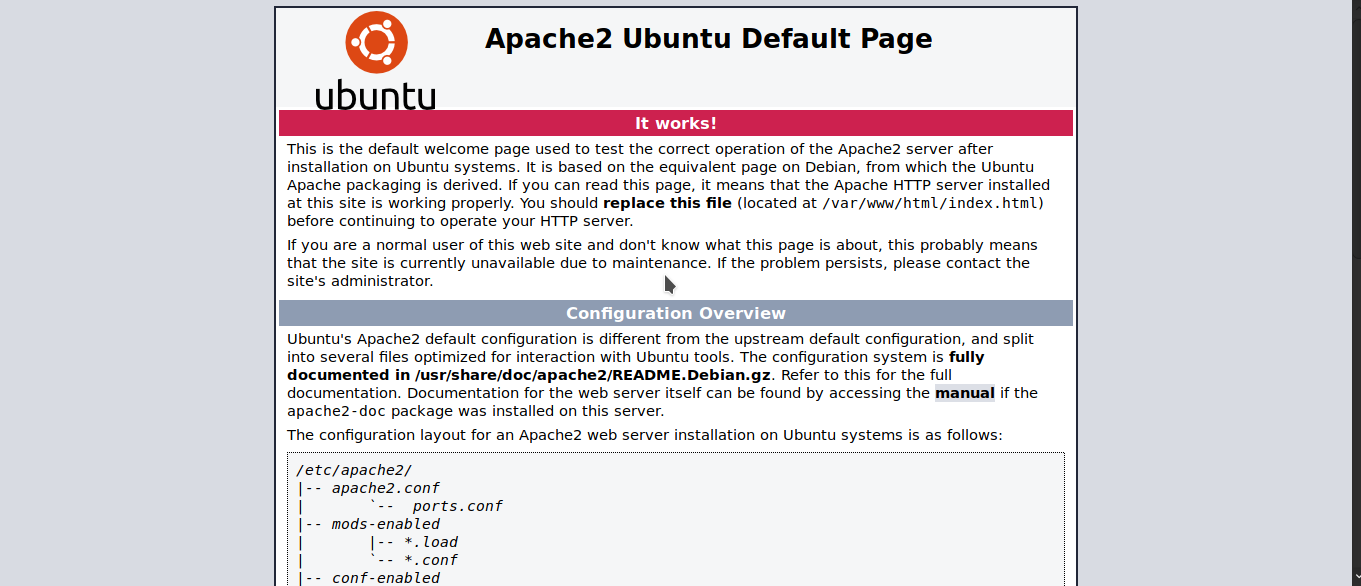Viewport: 1361px width, 586px height.
Task: Click "site's administrator." text
Action: [360, 281]
